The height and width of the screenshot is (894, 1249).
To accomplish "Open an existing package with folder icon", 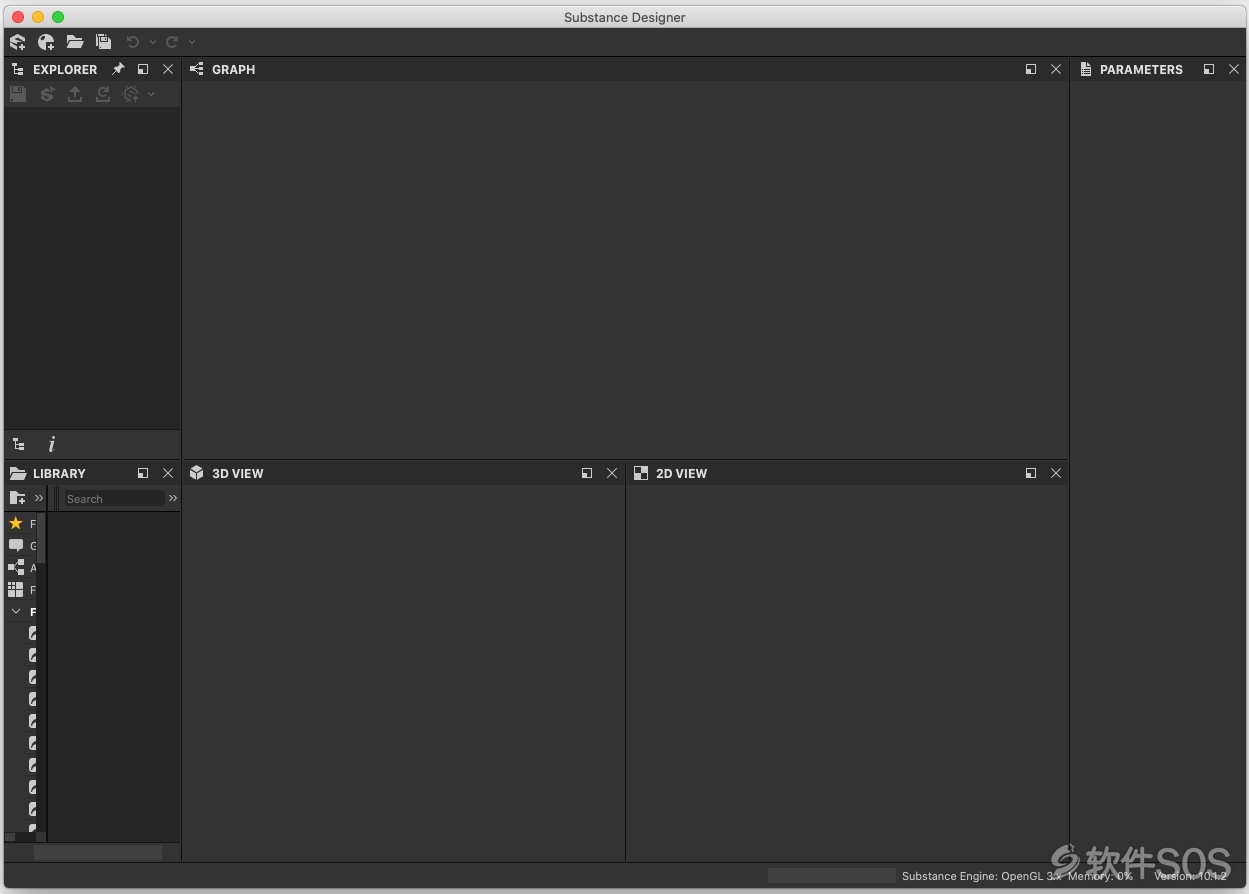I will coord(75,42).
